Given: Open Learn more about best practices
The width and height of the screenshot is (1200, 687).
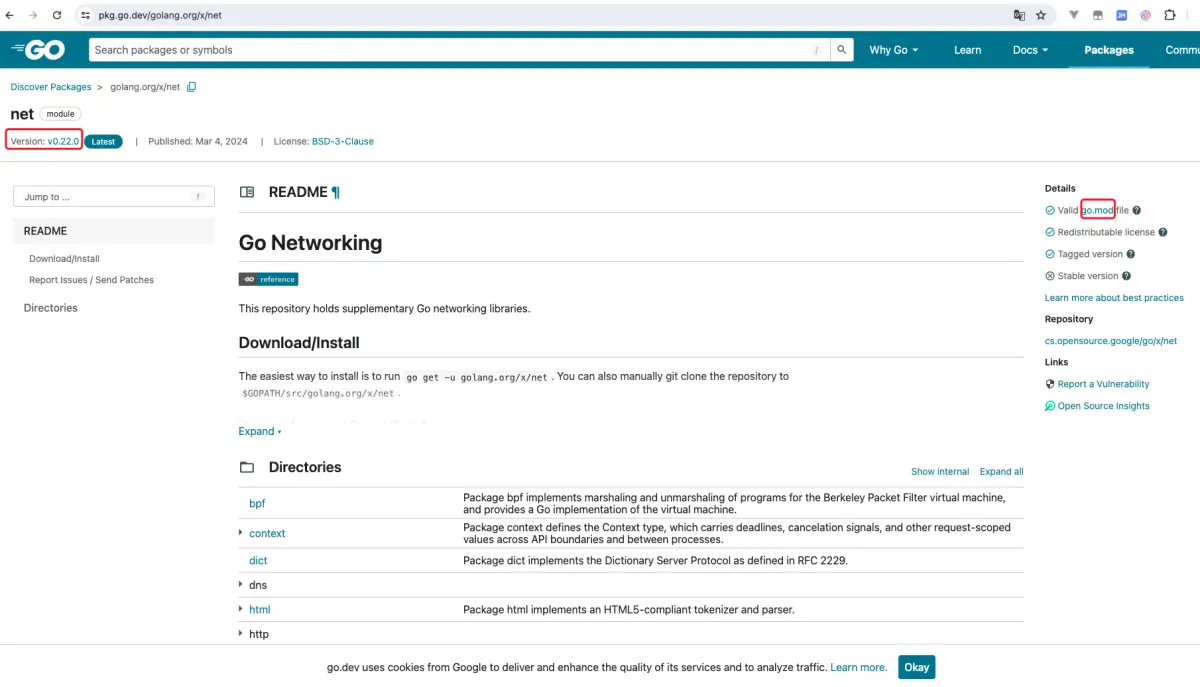Looking at the screenshot, I should point(1114,298).
